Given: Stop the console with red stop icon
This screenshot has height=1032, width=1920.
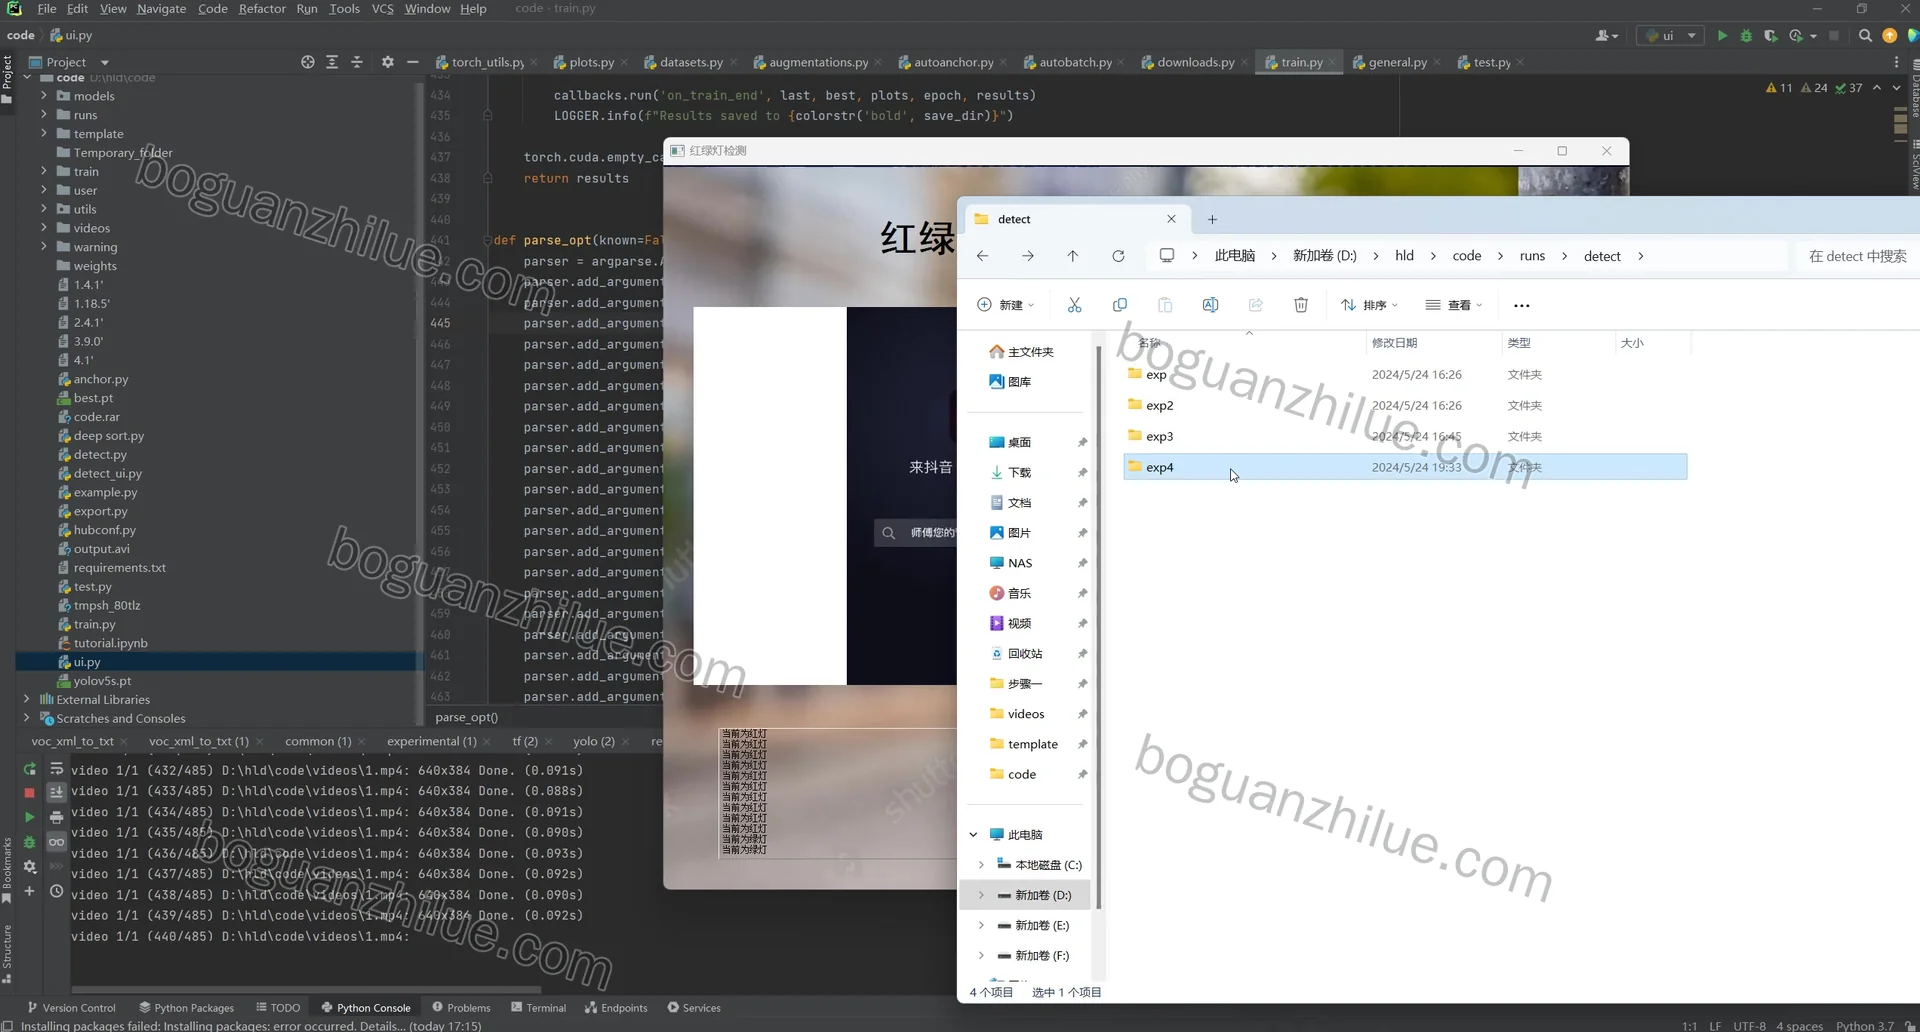Looking at the screenshot, I should (30, 792).
